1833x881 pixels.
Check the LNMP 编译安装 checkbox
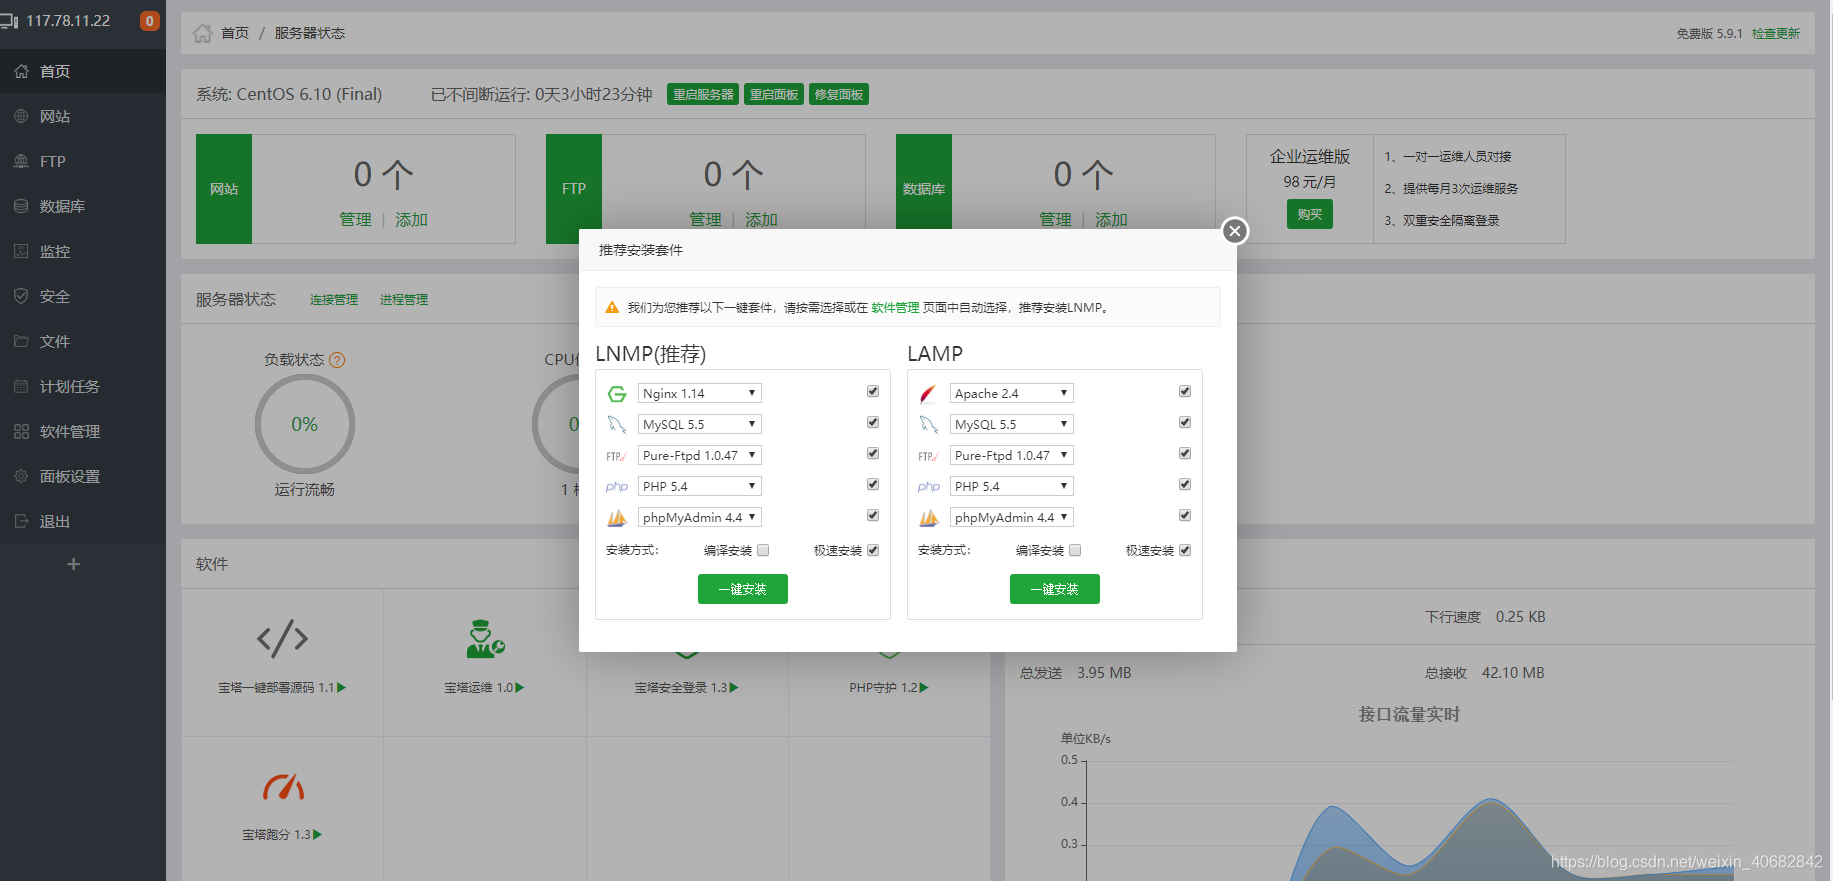[763, 550]
